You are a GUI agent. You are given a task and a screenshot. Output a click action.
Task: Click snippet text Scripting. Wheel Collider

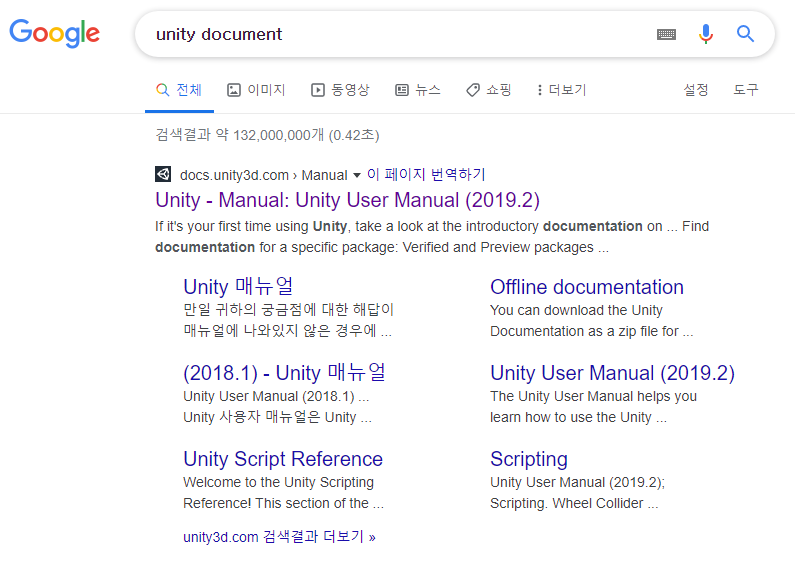tap(574, 503)
